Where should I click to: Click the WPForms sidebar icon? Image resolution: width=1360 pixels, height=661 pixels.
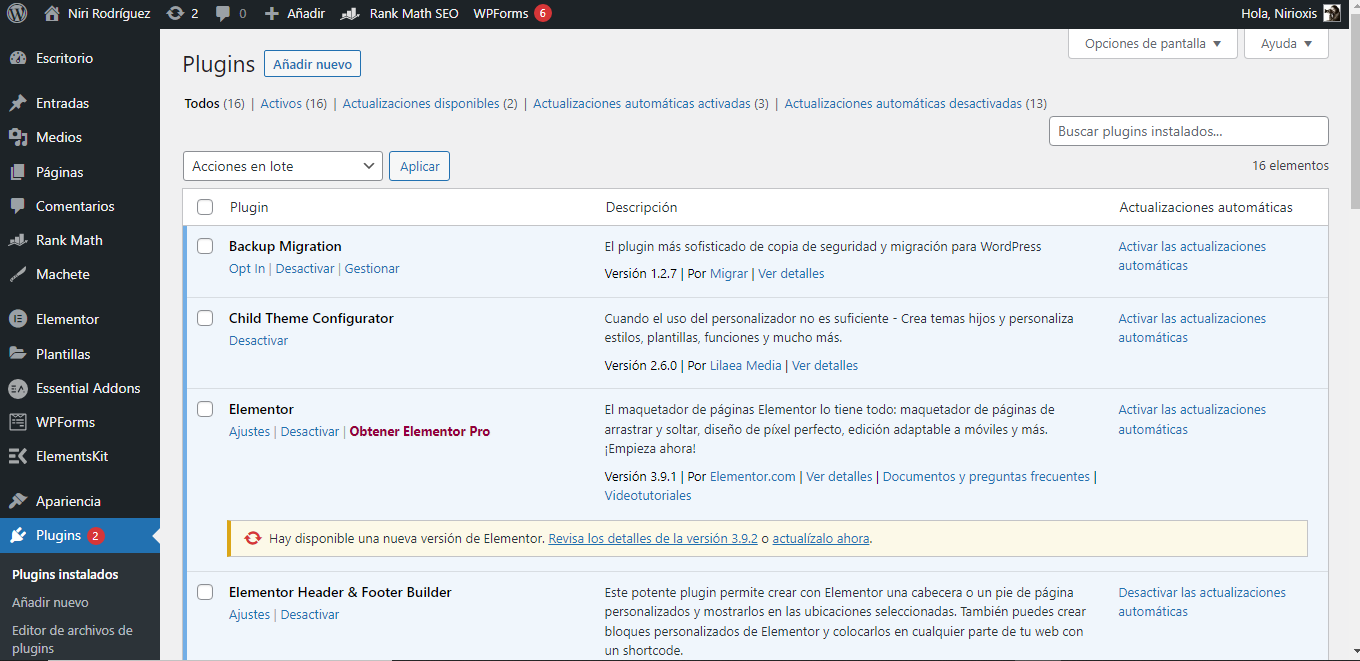(18, 422)
